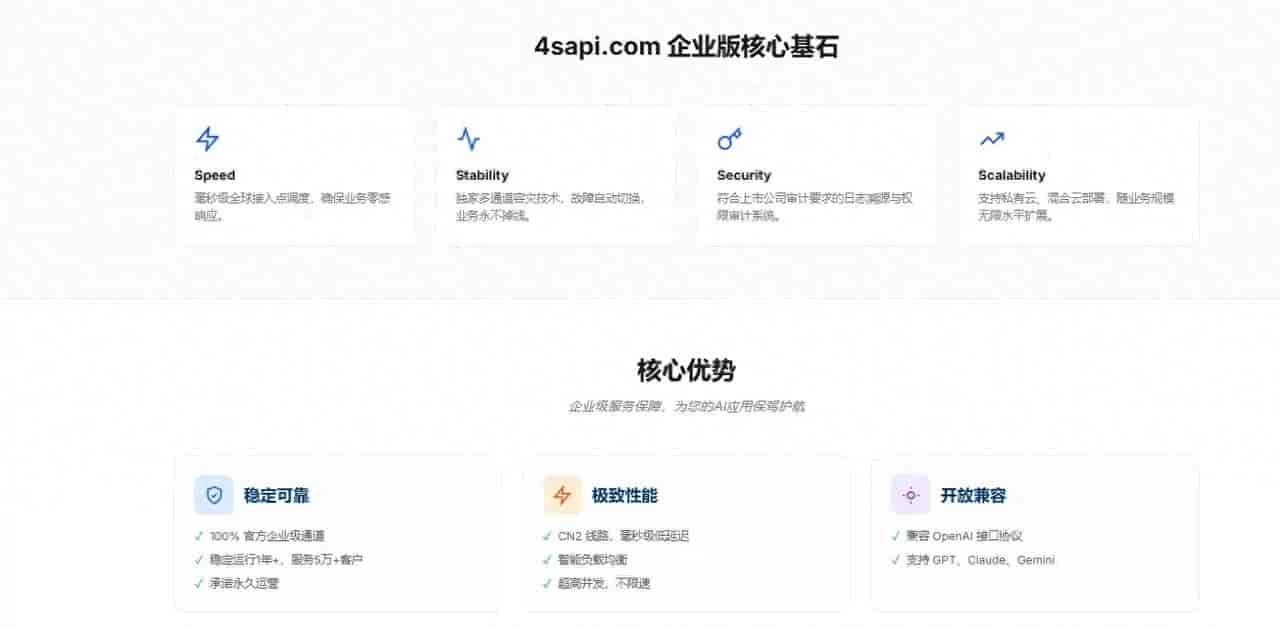Click the Speed card description text

click(x=292, y=207)
